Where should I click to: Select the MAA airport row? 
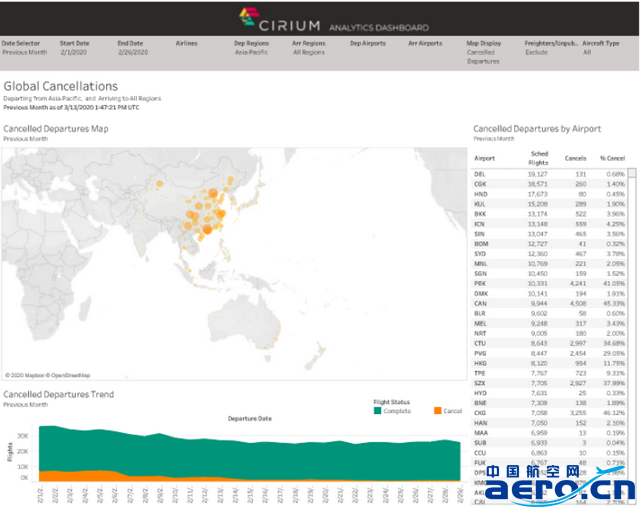[549, 433]
